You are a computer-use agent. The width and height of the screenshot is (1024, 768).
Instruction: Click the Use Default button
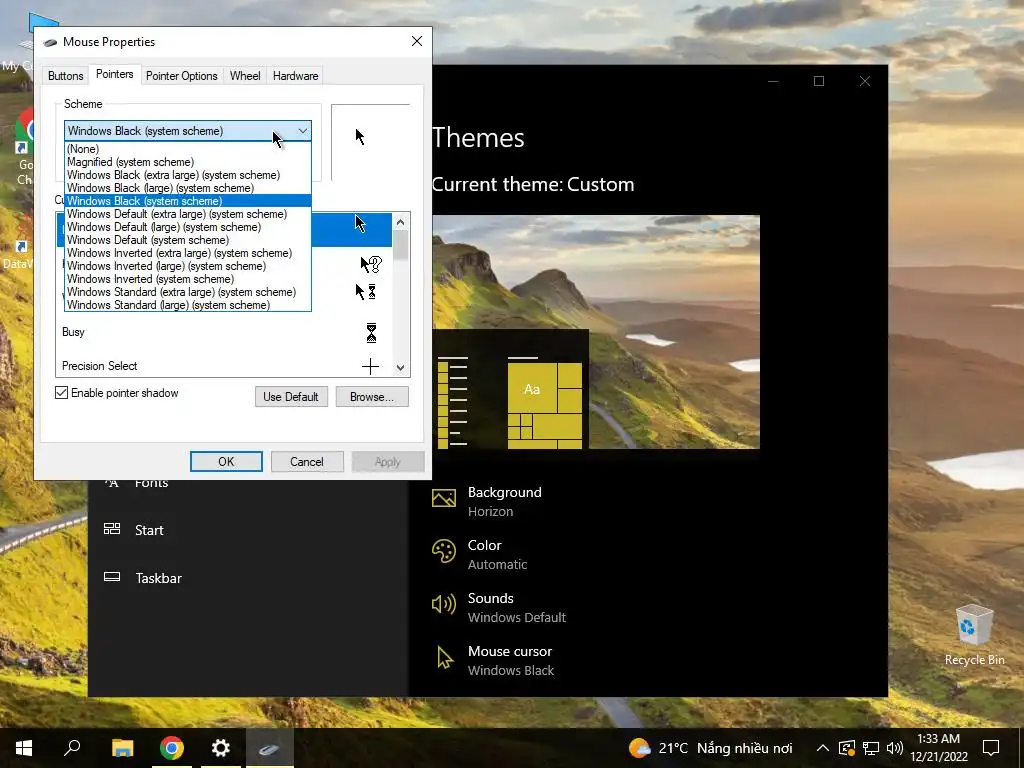click(291, 396)
